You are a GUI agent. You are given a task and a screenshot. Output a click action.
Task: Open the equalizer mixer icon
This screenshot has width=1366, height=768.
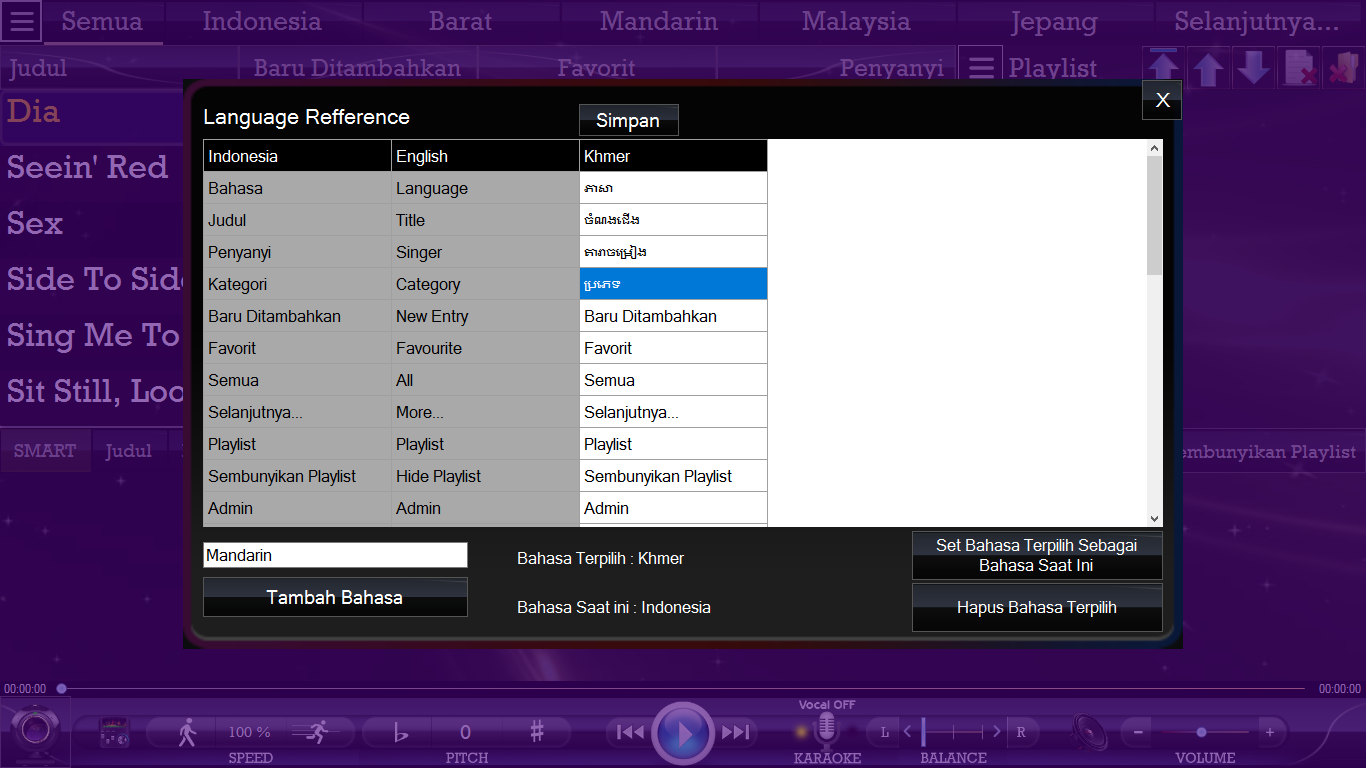tap(115, 733)
